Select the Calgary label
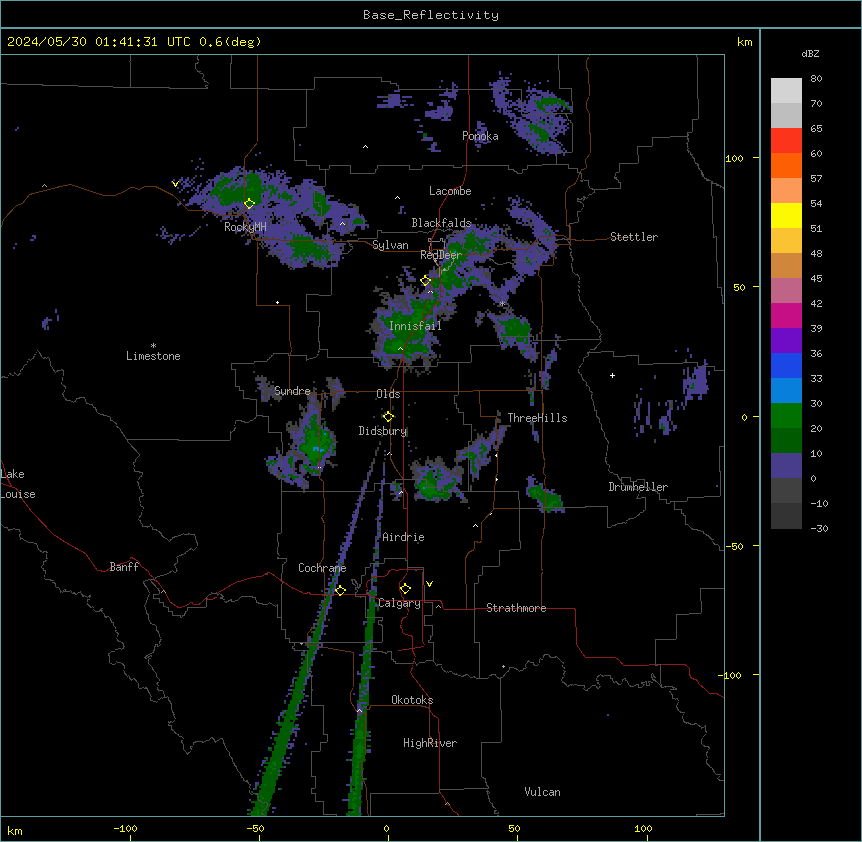862x842 pixels. [399, 603]
